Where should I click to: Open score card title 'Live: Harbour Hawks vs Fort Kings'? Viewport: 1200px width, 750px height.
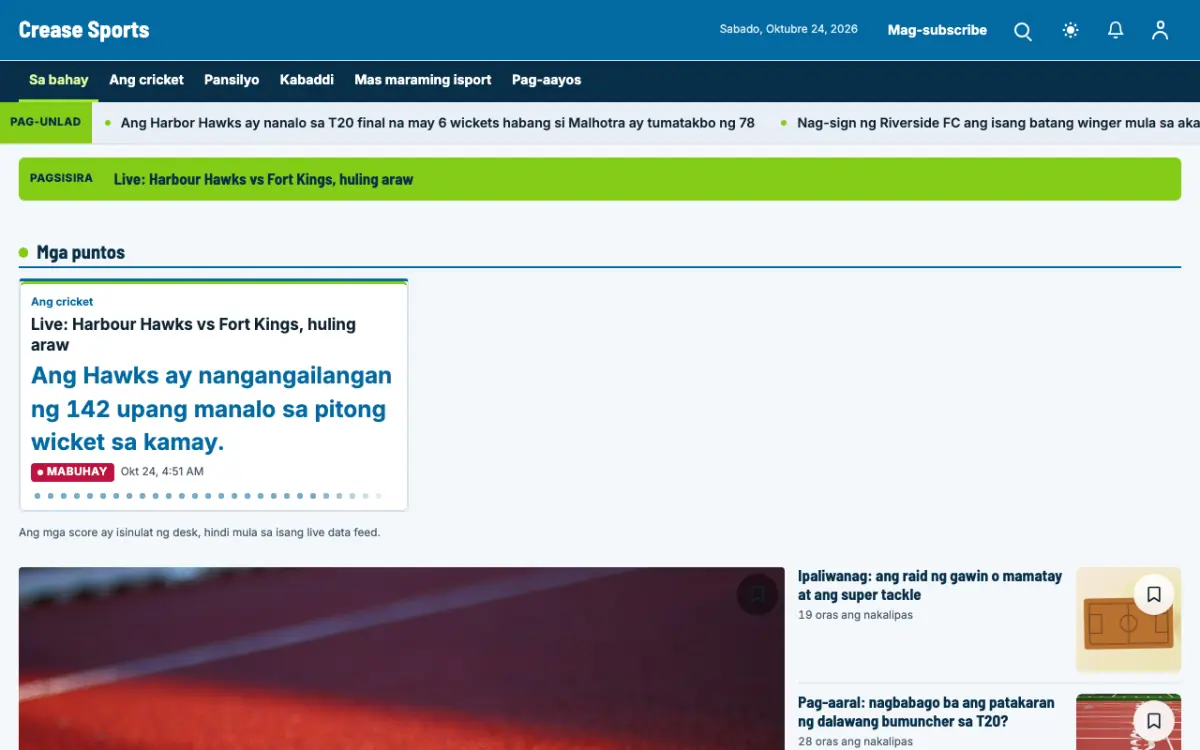coord(193,334)
